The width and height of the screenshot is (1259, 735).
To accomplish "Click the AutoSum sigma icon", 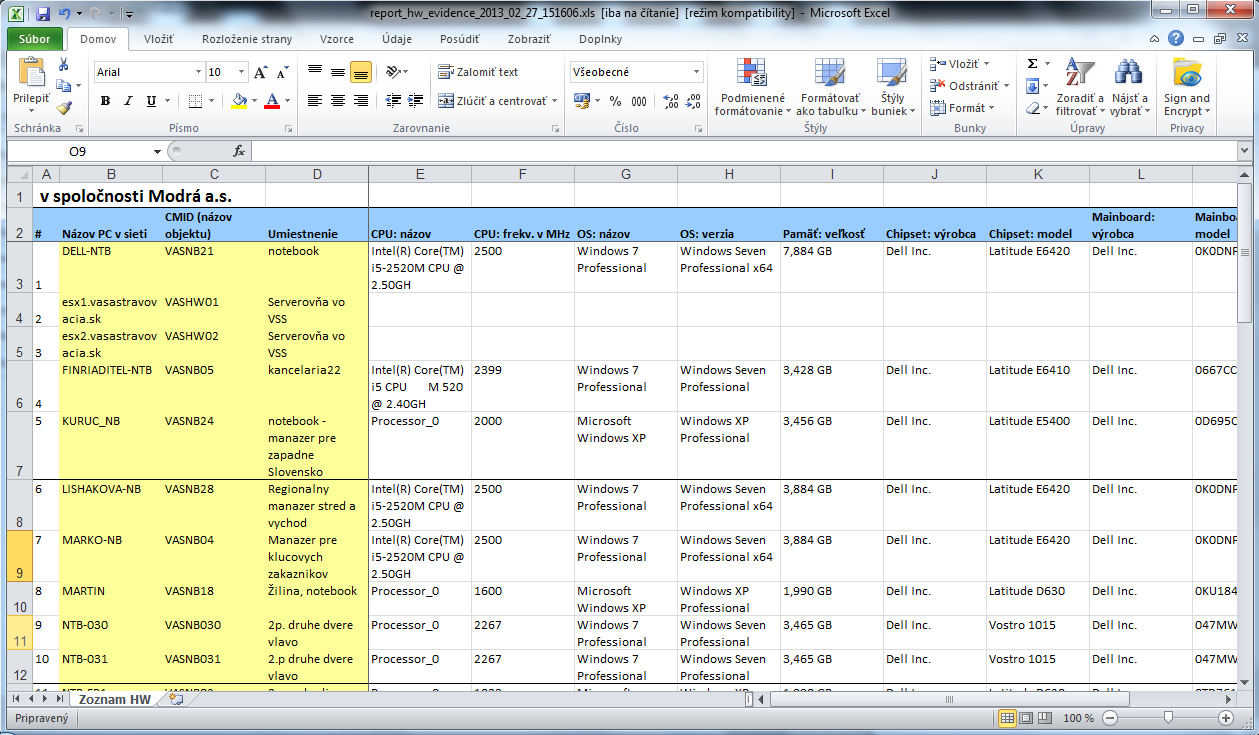I will (x=1033, y=63).
